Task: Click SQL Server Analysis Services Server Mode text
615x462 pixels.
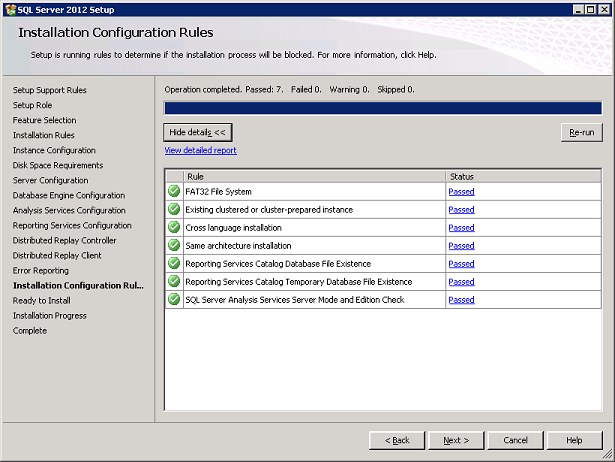Action: (295, 300)
